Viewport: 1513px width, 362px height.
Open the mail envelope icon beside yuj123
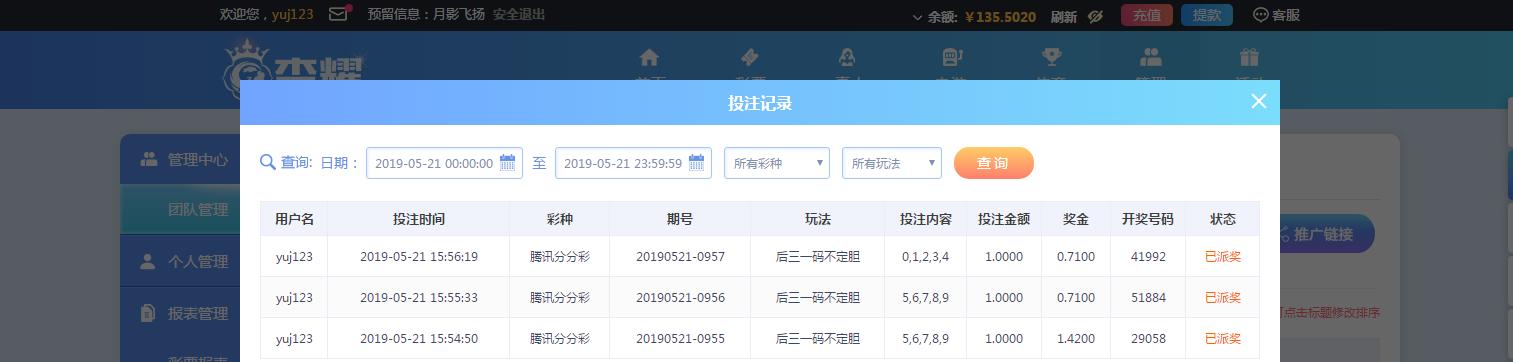[x=339, y=14]
